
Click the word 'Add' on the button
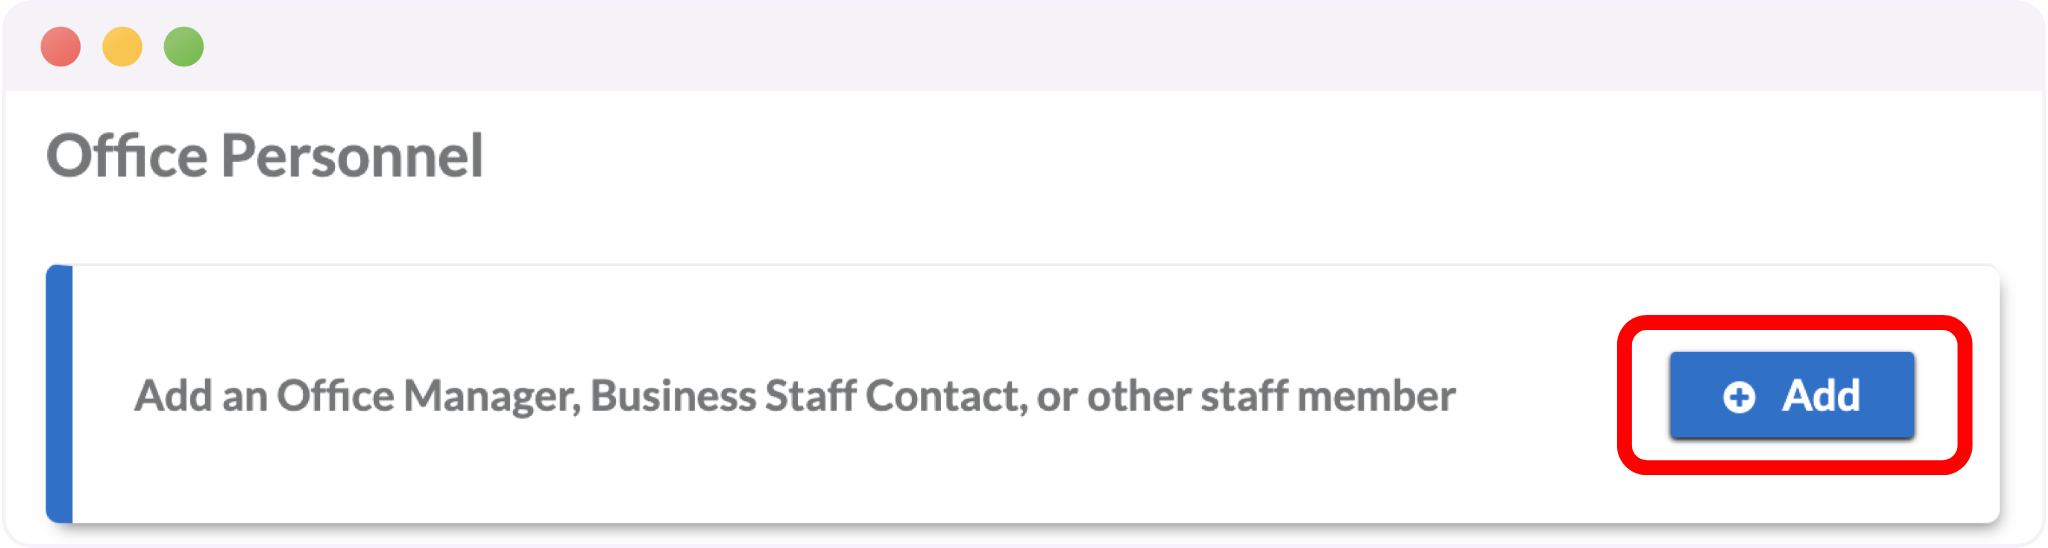click(1821, 396)
